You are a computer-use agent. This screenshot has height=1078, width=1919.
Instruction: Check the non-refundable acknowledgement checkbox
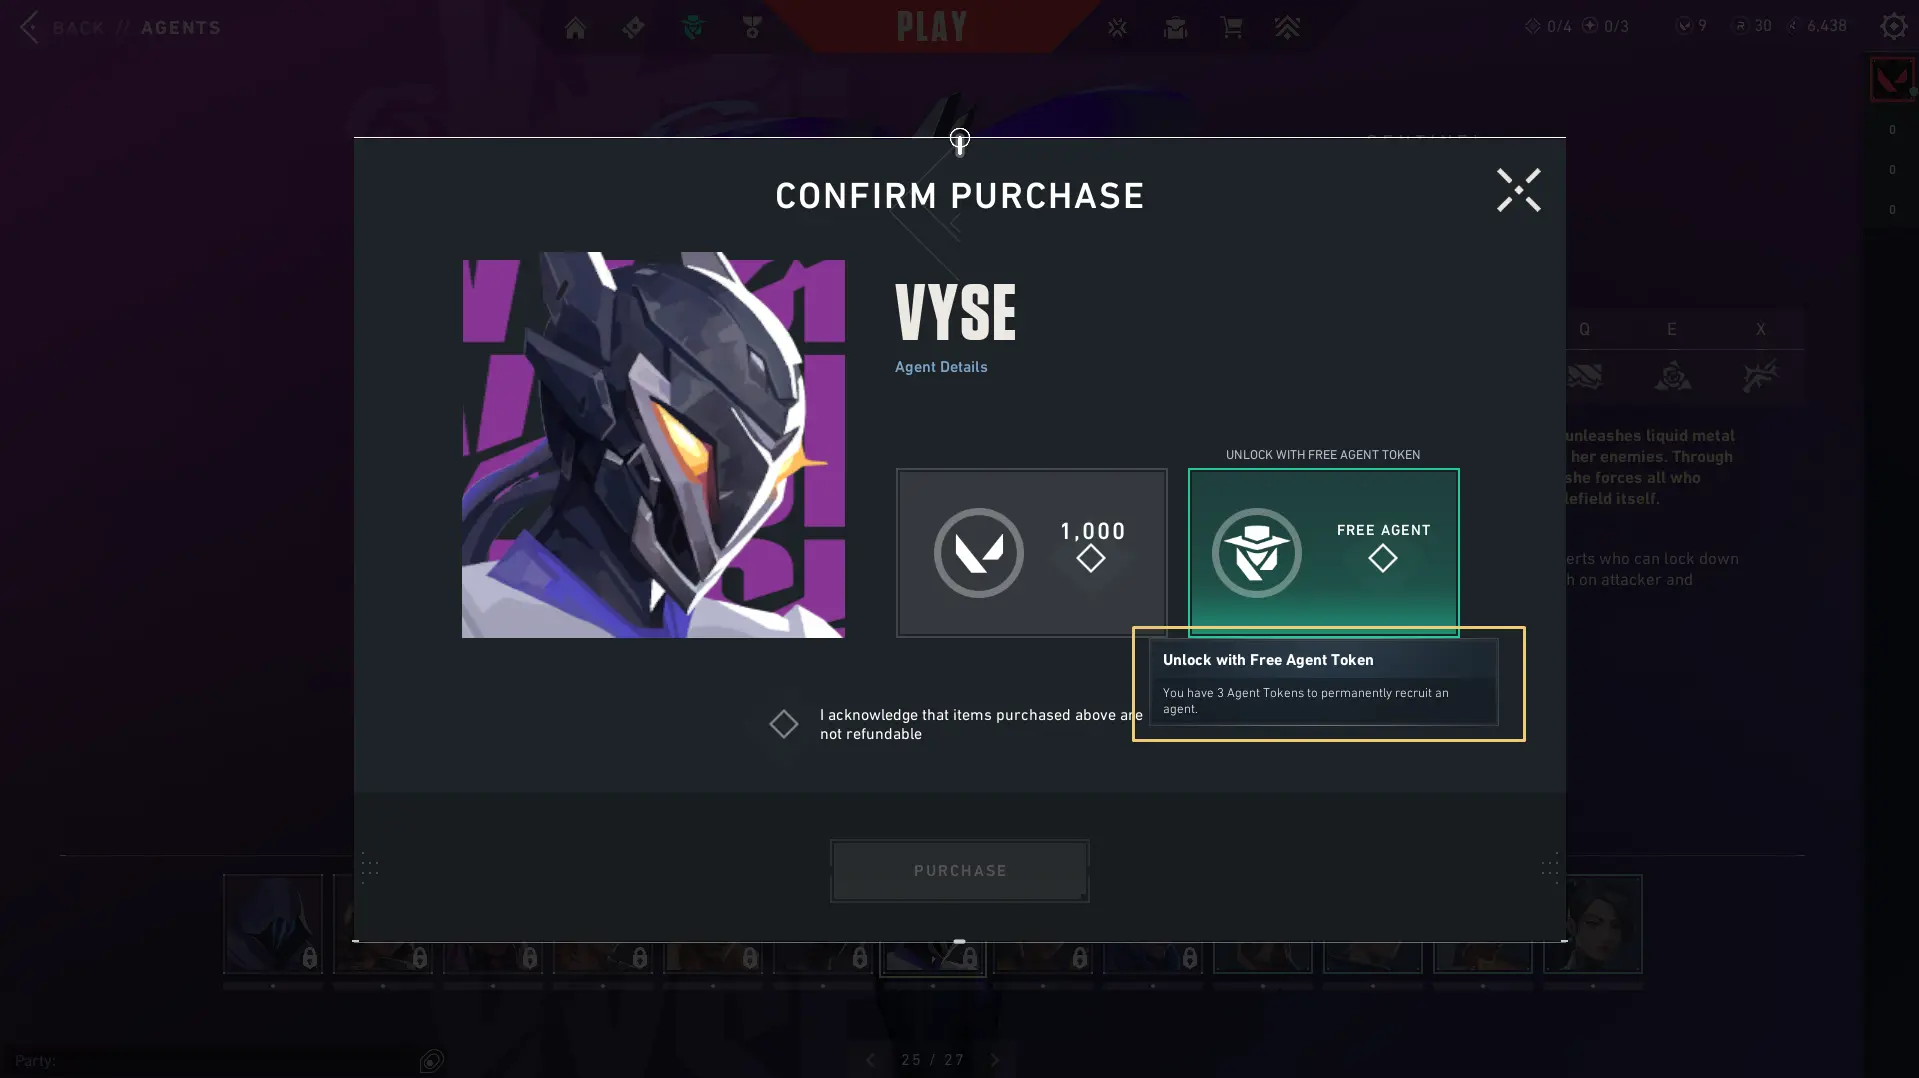click(x=784, y=724)
